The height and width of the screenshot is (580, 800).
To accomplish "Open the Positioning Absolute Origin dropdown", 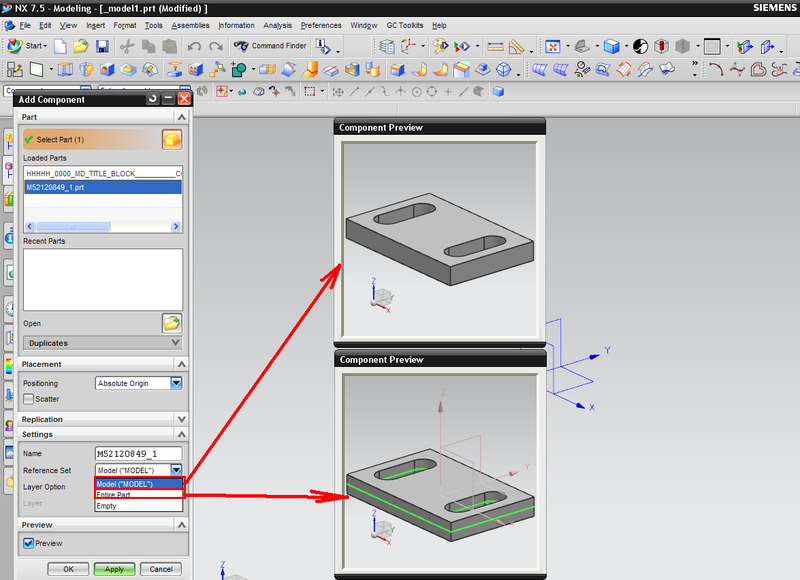I will [x=177, y=383].
